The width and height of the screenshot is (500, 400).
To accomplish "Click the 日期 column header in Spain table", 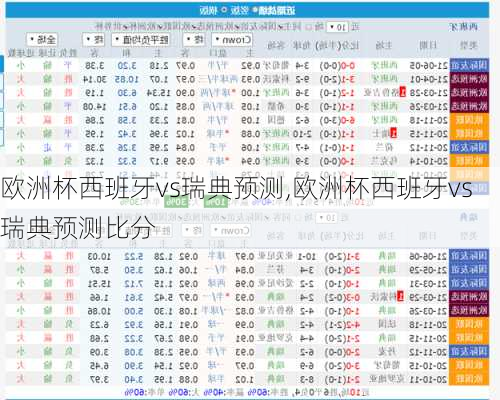I will (428, 45).
